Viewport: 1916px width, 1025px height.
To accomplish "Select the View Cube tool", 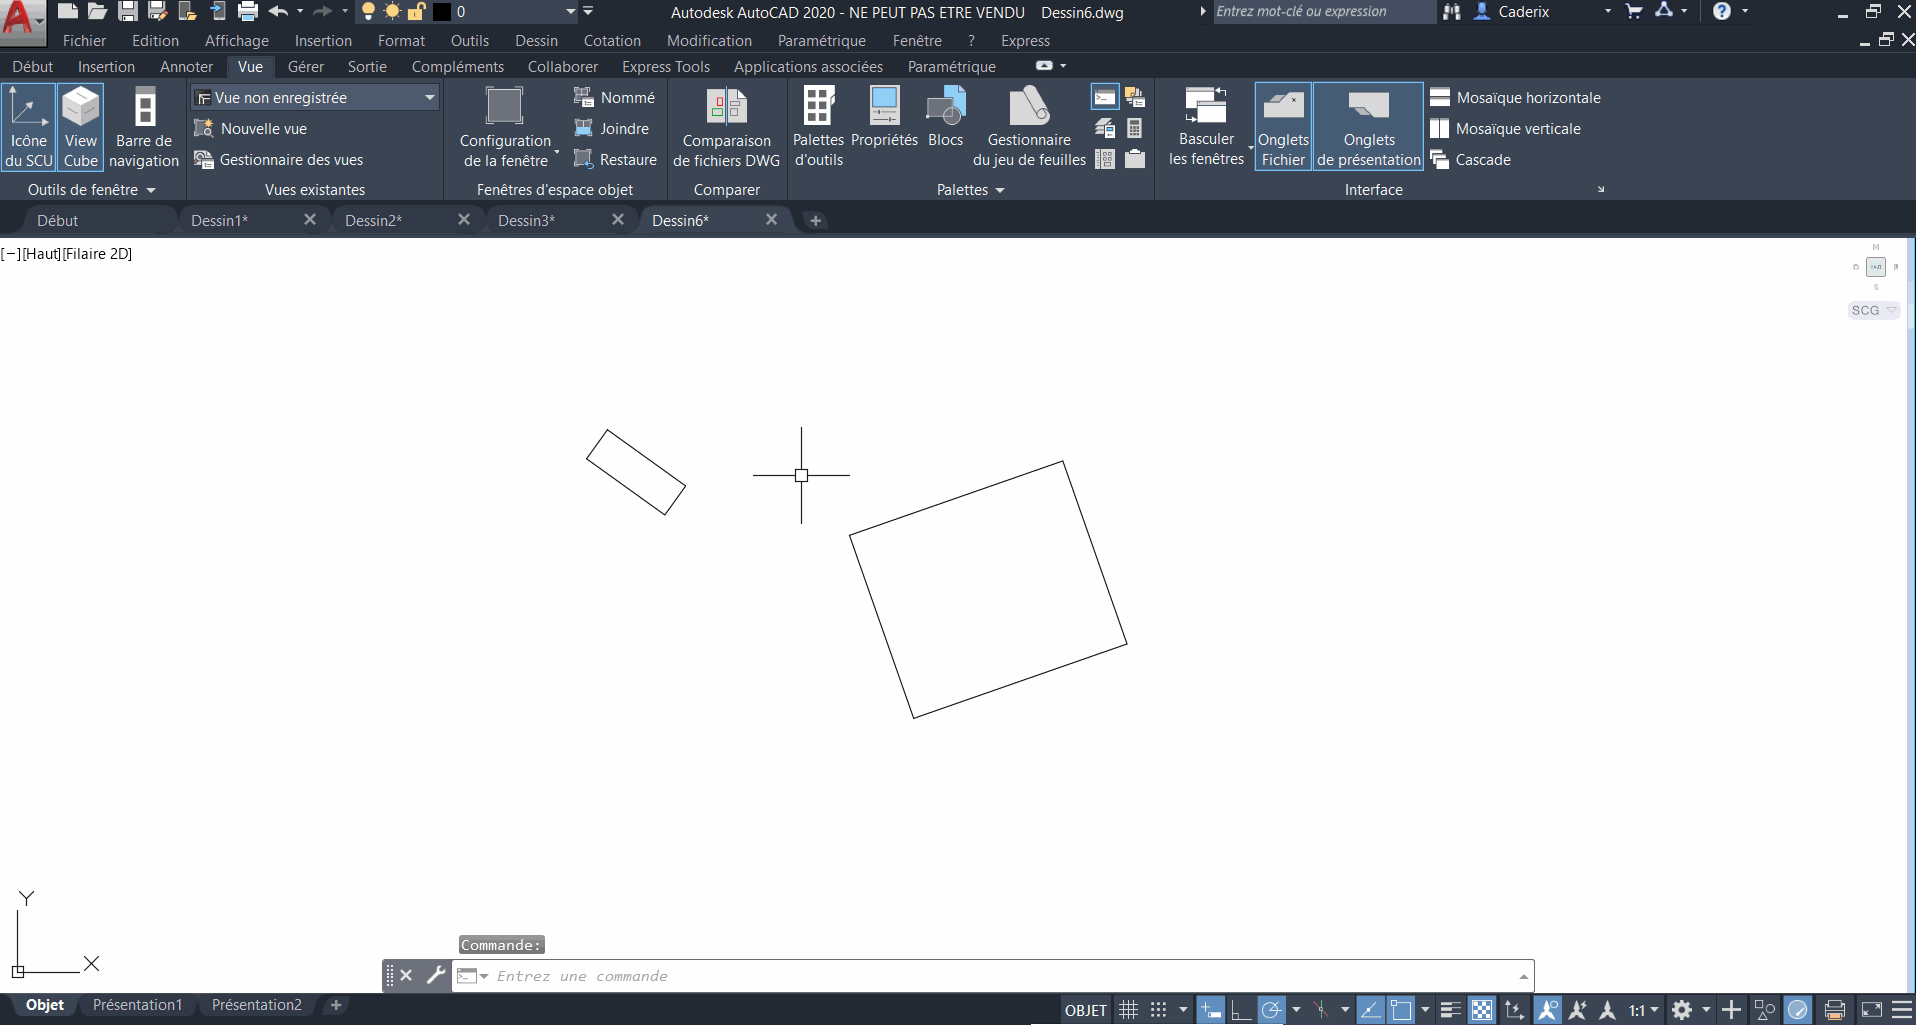I will (80, 125).
